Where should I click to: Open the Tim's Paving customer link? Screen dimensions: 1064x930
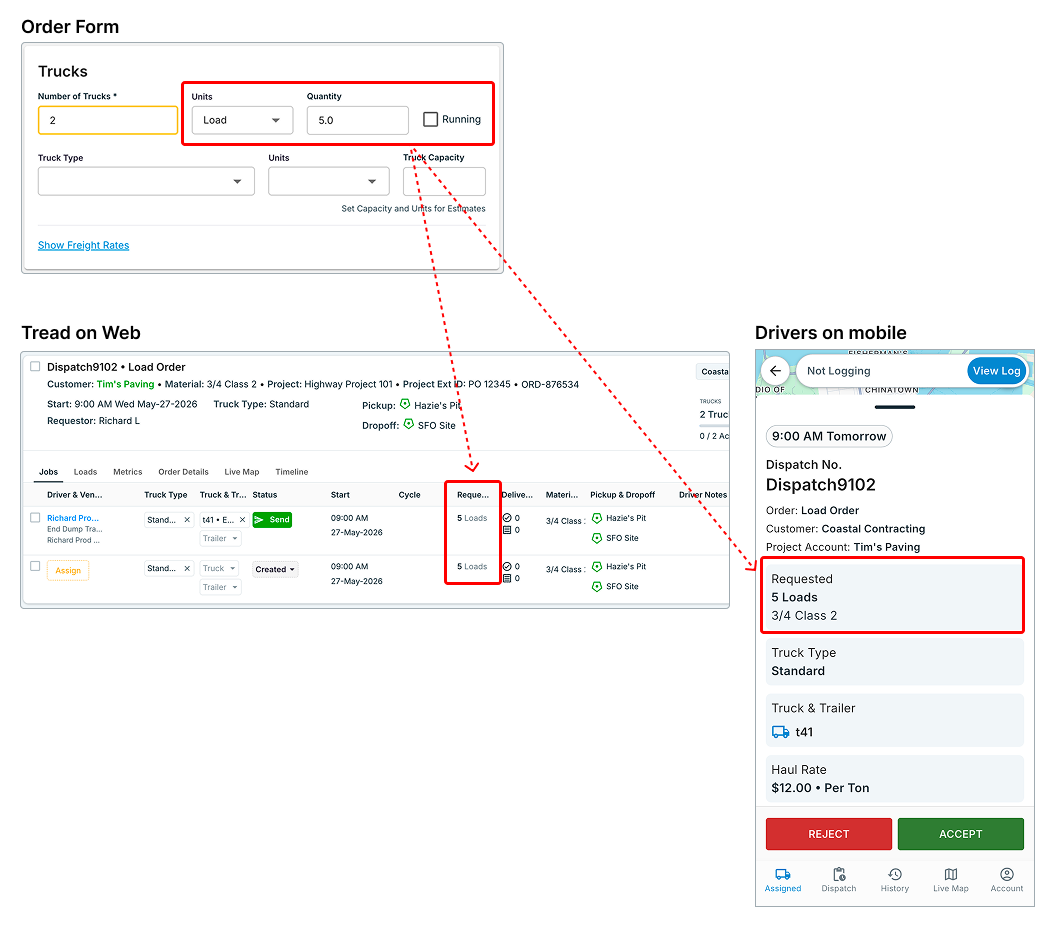pos(126,384)
